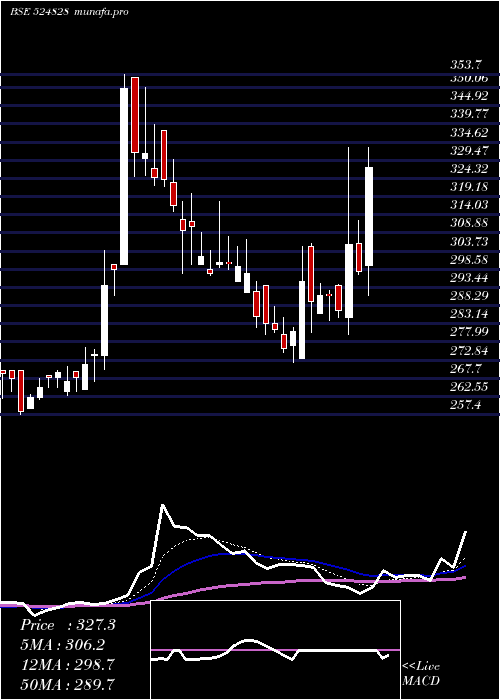Click the last white candlestick closing near 327

pos(369,217)
